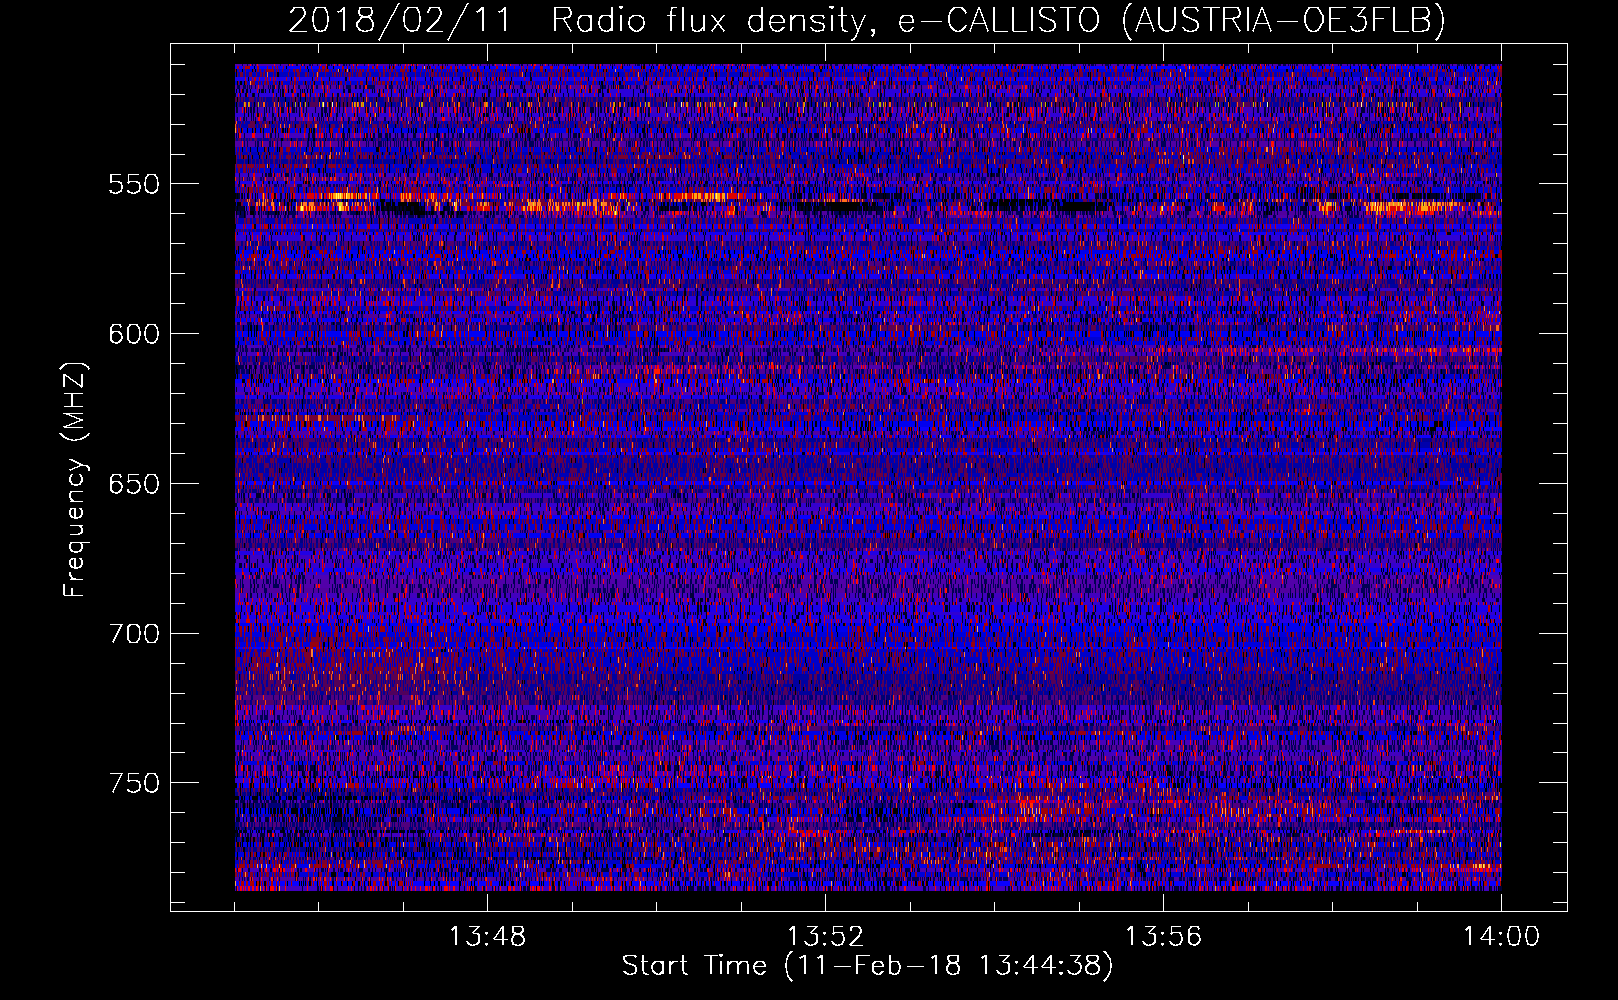Click the 650 frequency tick label
Image resolution: width=1618 pixels, height=1000 pixels.
click(x=134, y=484)
